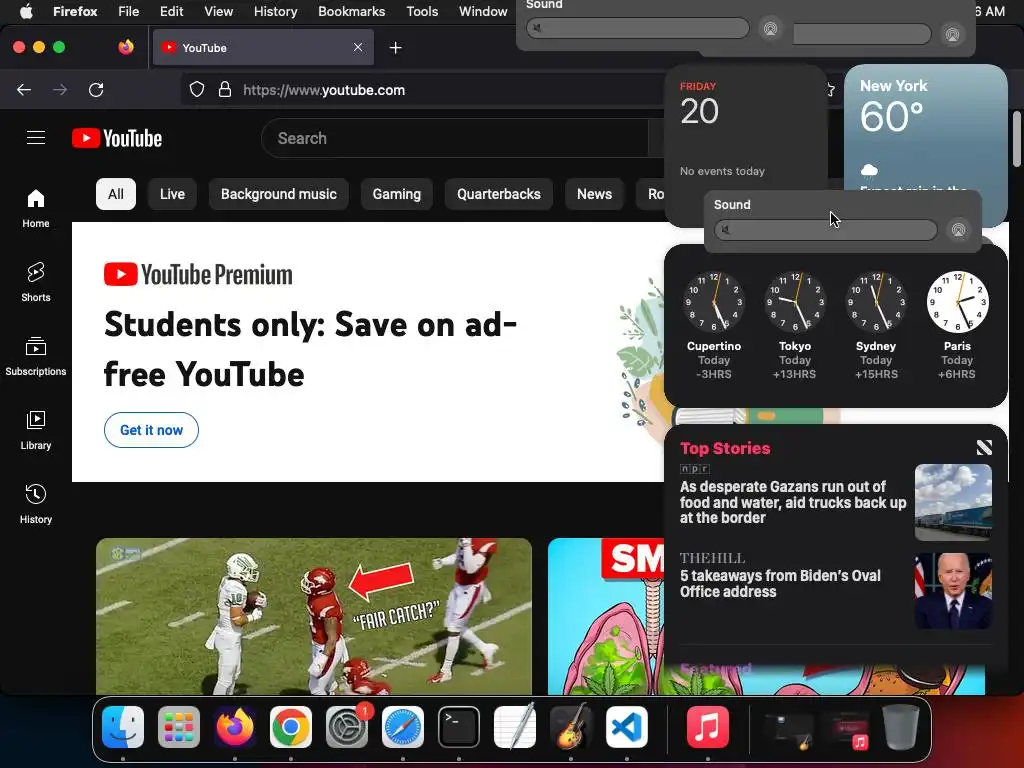Open Library in the sidebar
This screenshot has height=768, width=1024.
[36, 430]
